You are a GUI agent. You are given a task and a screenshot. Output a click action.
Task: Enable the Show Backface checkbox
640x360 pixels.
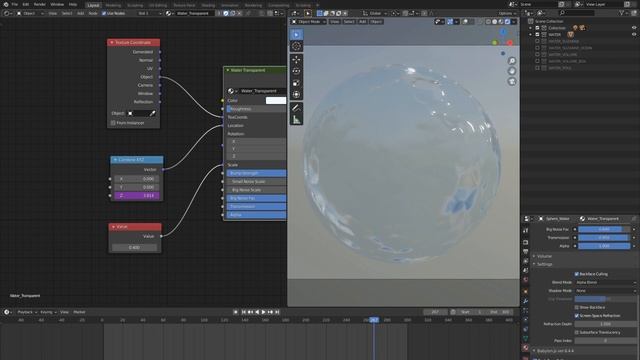click(577, 307)
